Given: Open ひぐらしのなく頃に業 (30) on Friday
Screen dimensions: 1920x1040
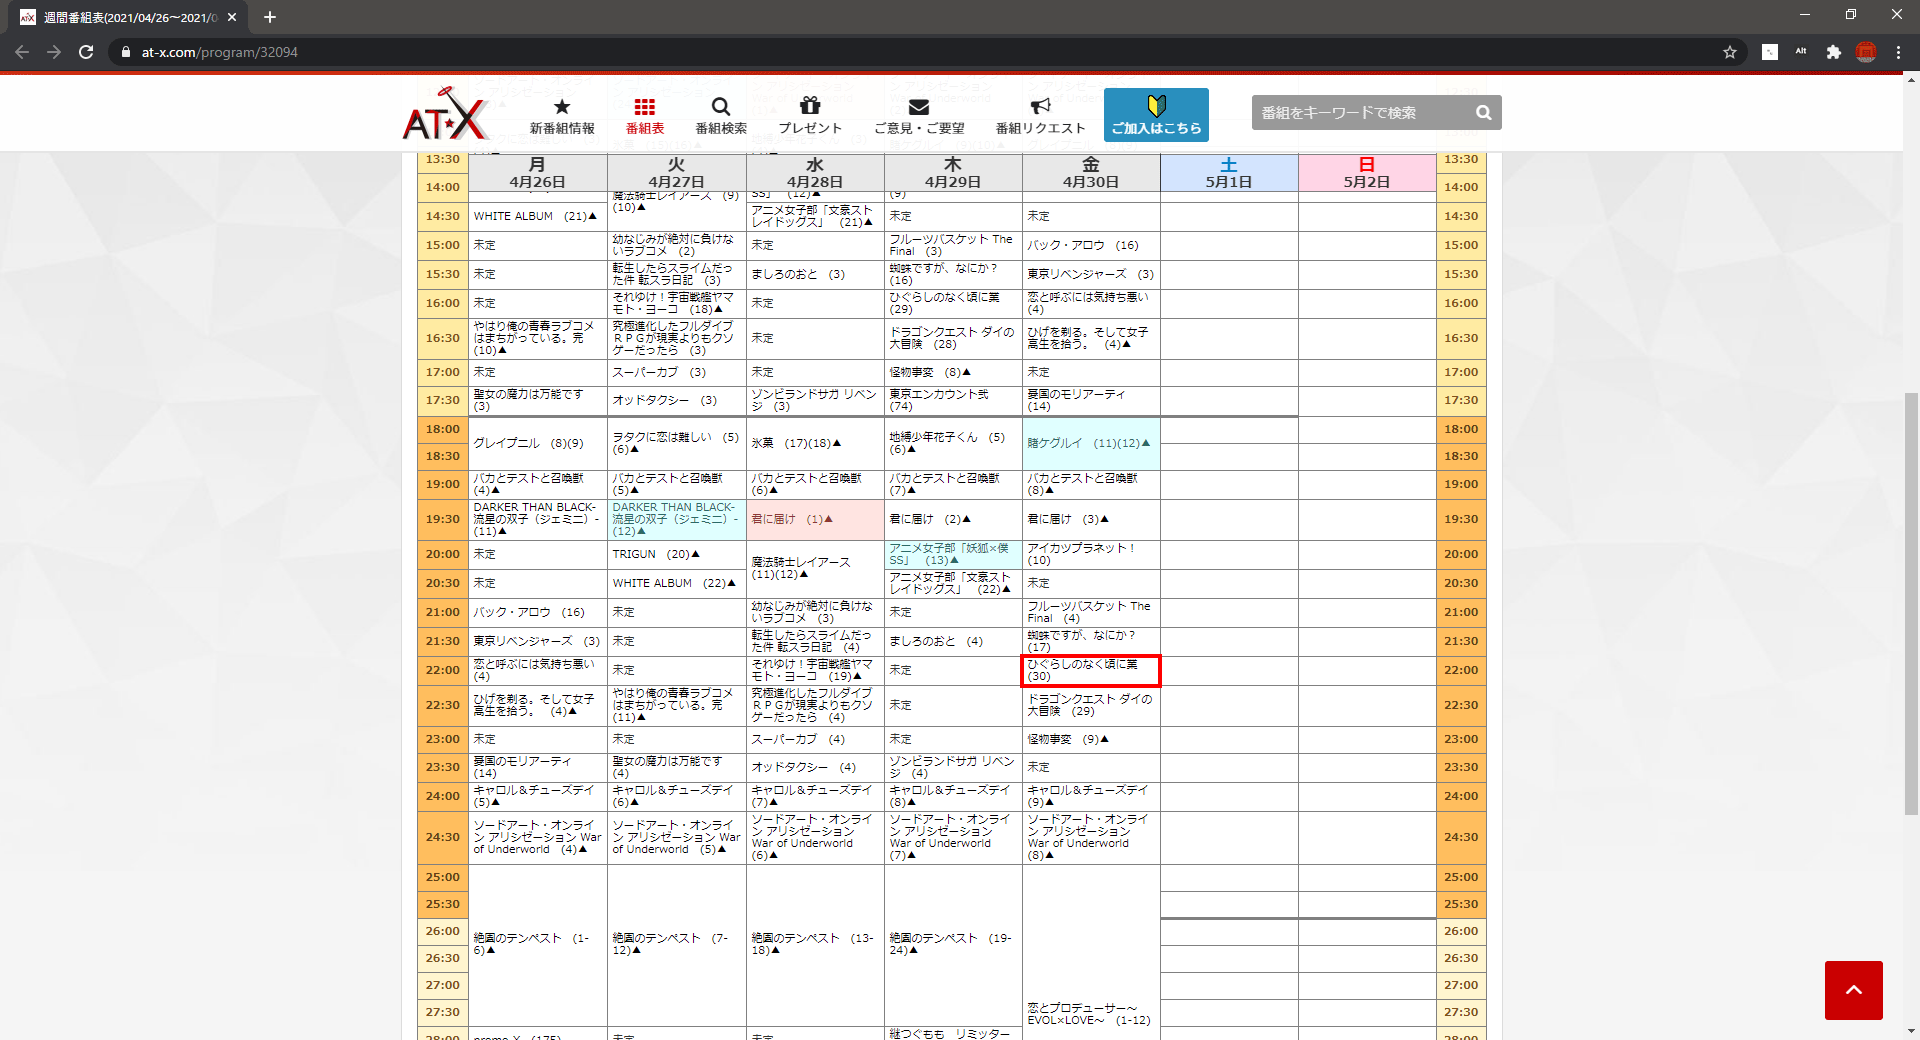Looking at the screenshot, I should 1090,670.
